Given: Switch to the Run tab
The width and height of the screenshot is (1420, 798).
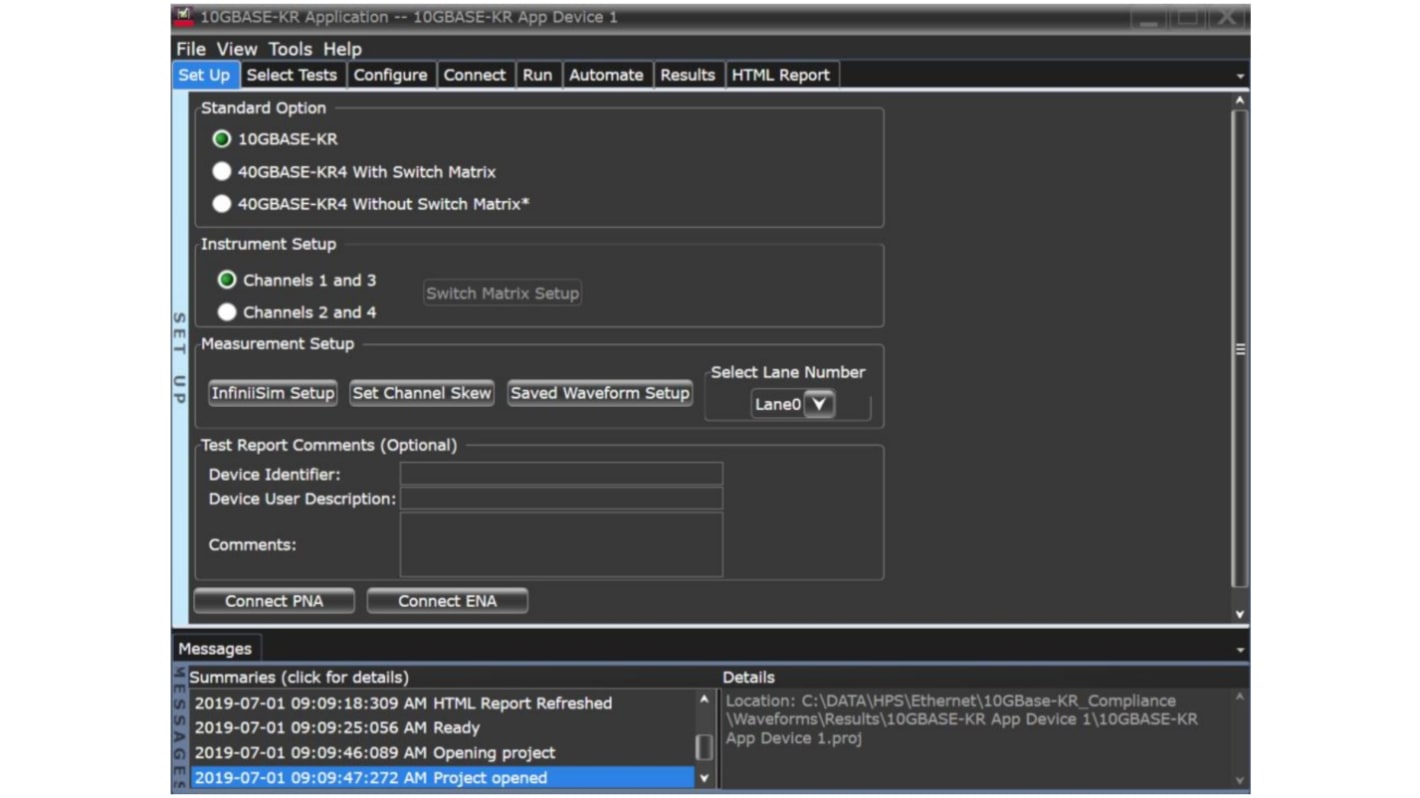Looking at the screenshot, I should click(x=537, y=75).
